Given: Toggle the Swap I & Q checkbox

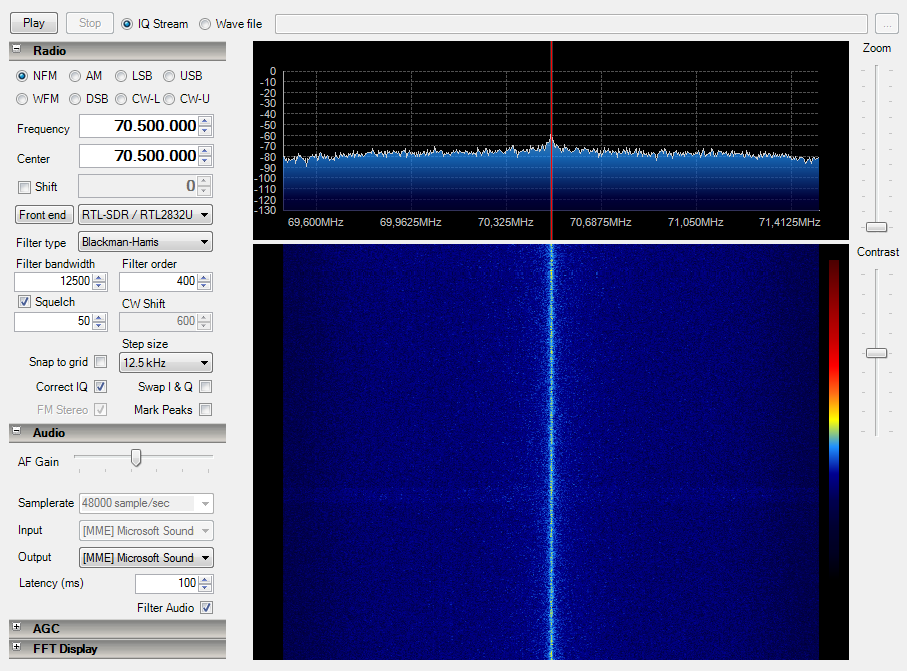Looking at the screenshot, I should coord(205,386).
